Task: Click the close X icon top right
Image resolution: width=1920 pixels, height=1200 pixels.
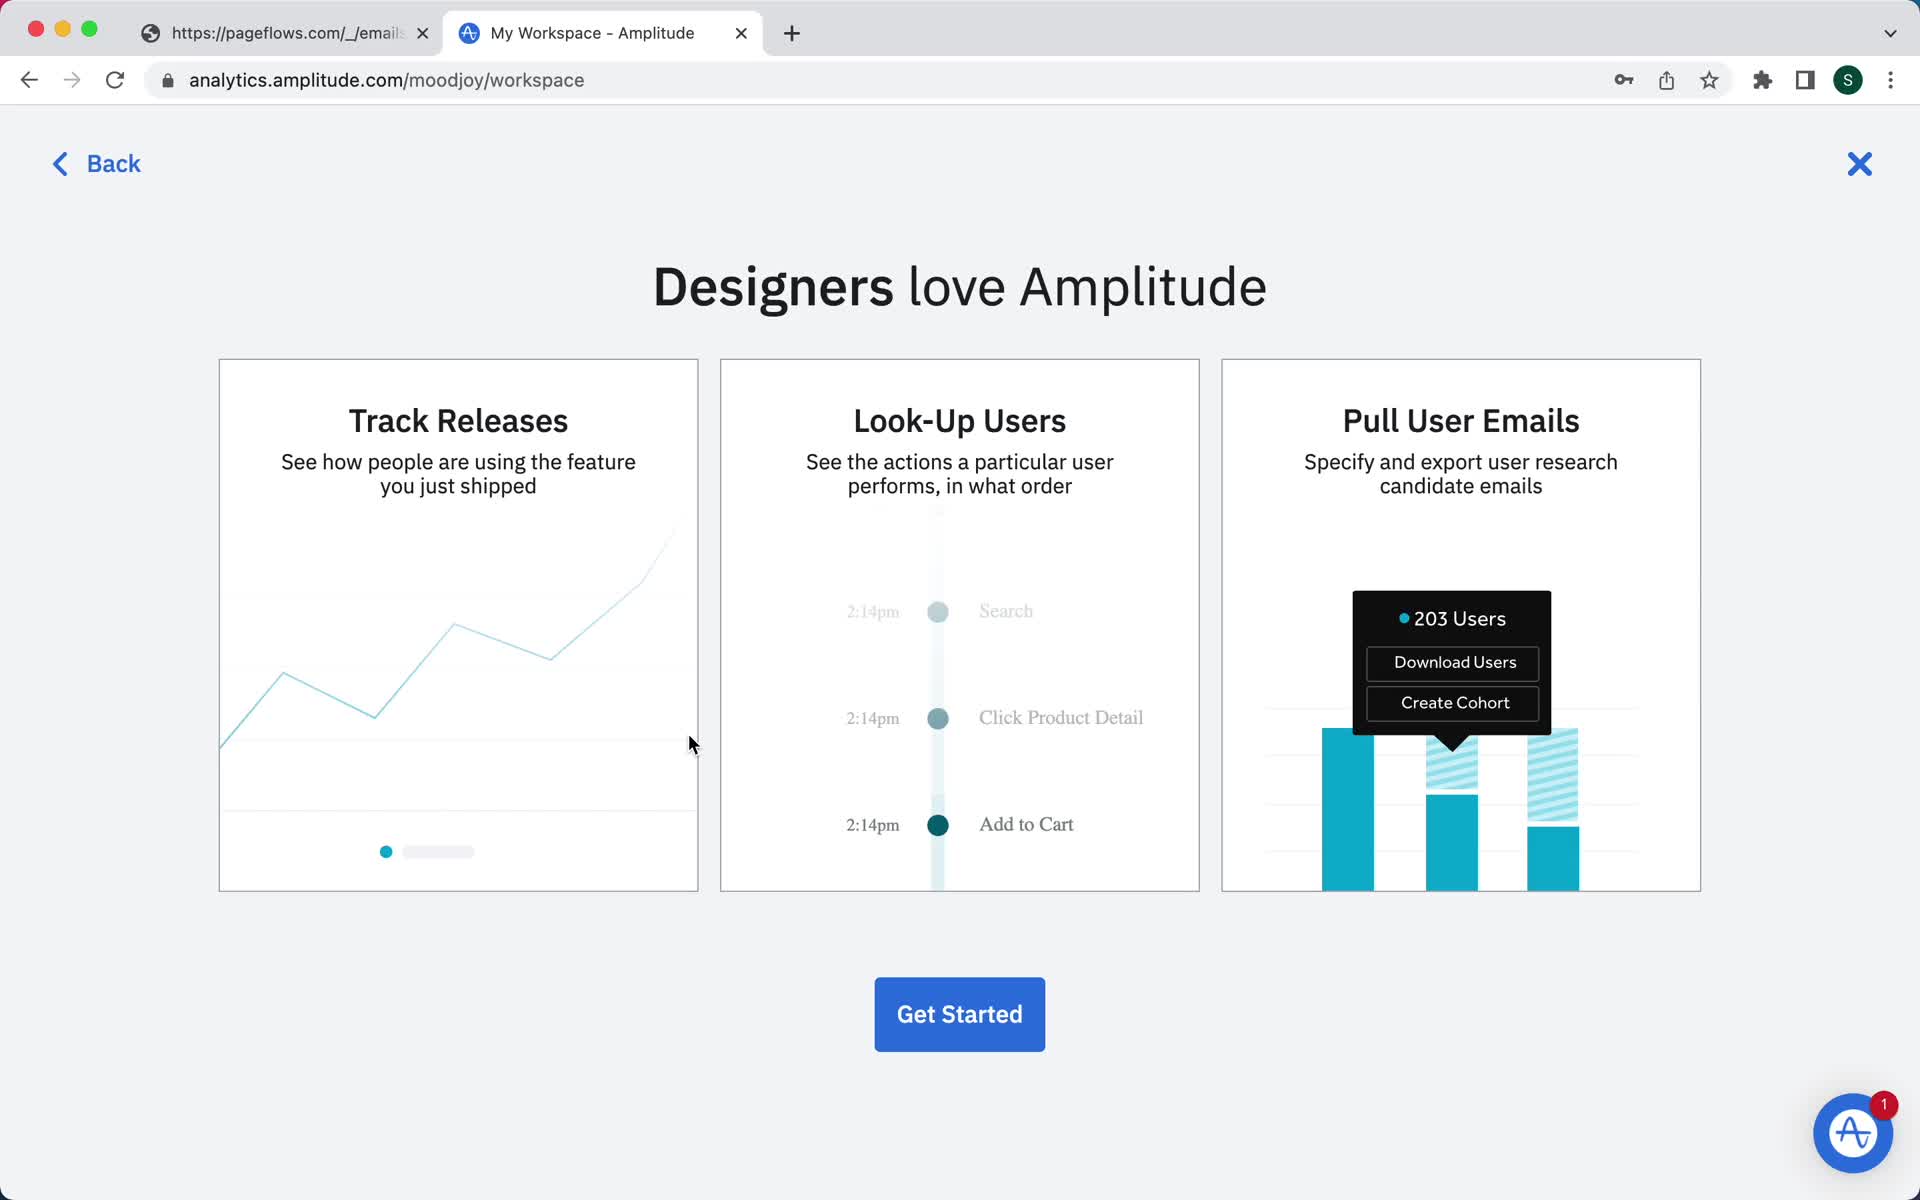Action: pos(1861,165)
